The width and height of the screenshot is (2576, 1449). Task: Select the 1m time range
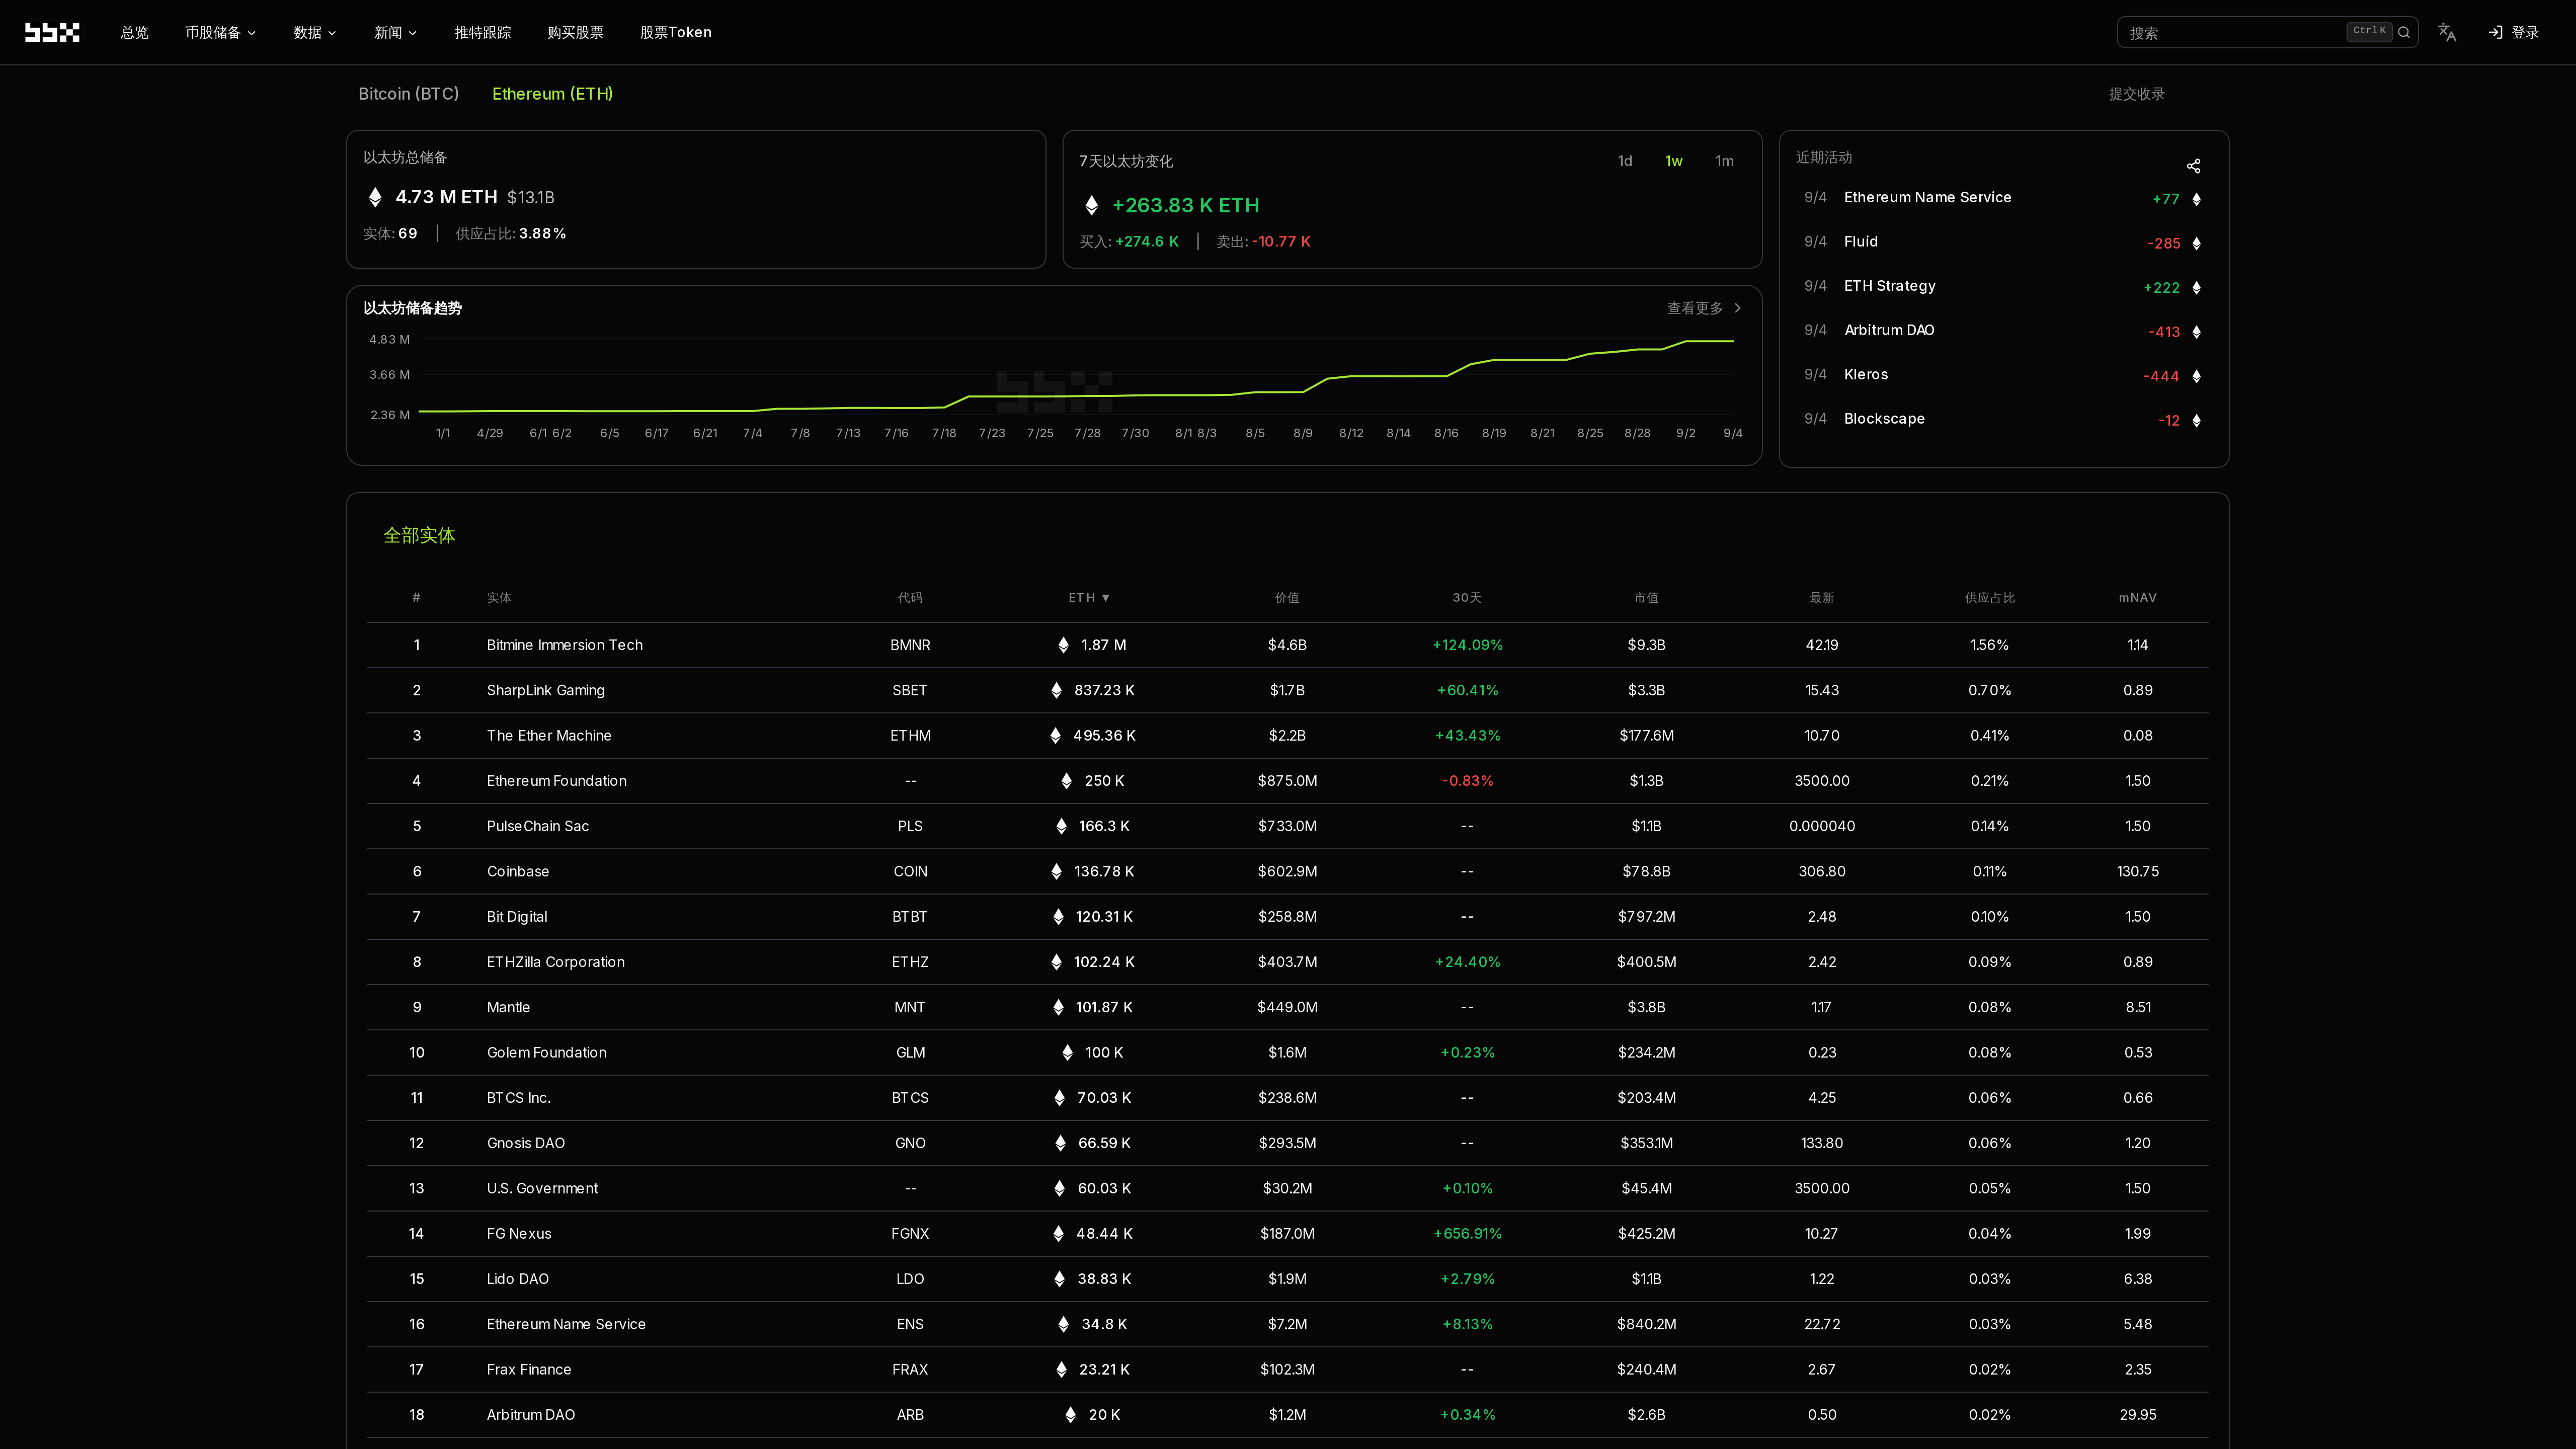1724,161
